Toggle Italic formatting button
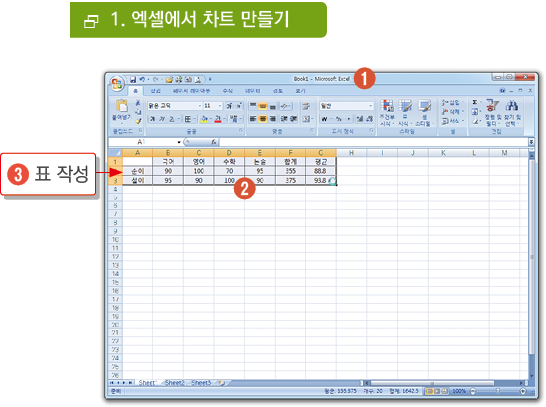This screenshot has height=407, width=546. click(162, 119)
